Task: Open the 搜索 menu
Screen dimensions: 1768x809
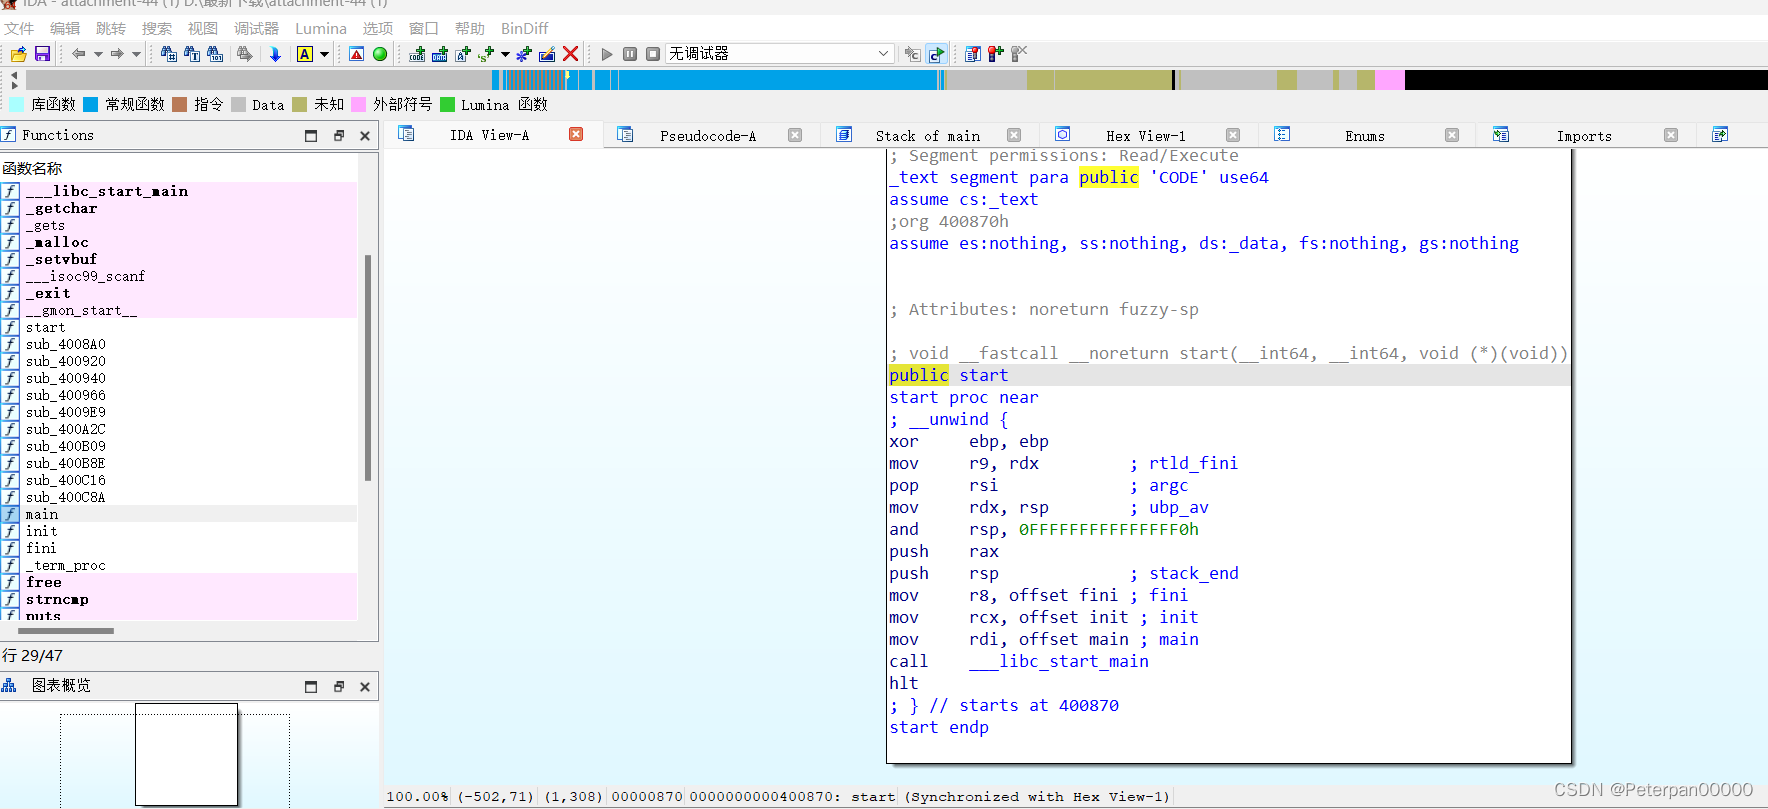Action: point(157,28)
